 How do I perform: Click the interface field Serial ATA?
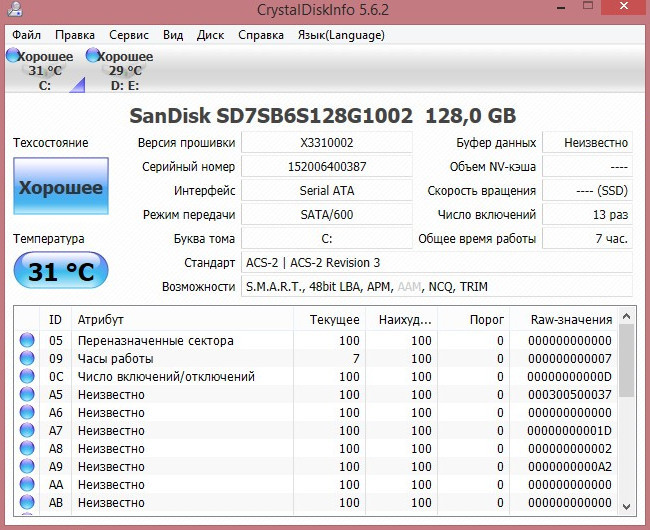point(327,191)
